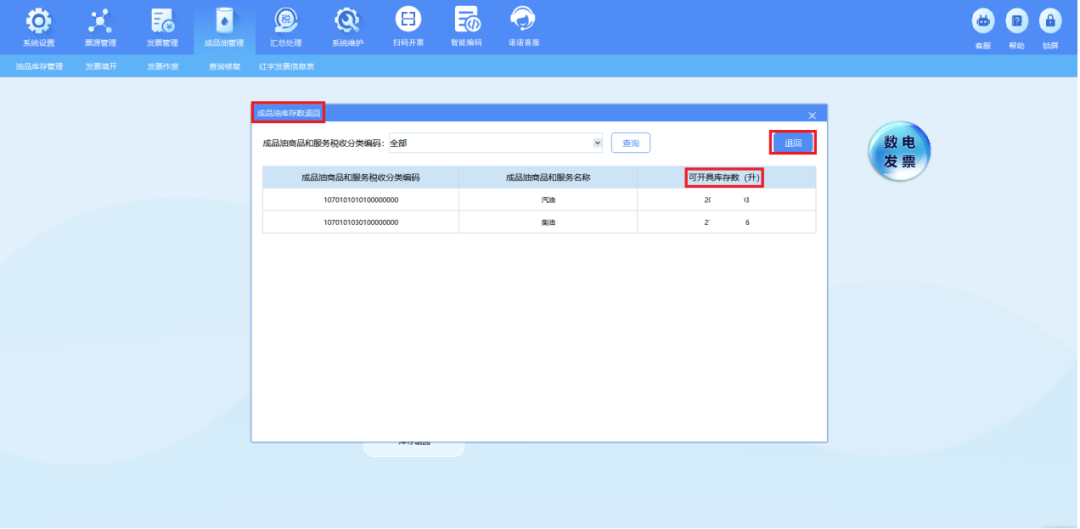1080x529 pixels.
Task: Open 票源管理 network icon
Action: coord(100,21)
